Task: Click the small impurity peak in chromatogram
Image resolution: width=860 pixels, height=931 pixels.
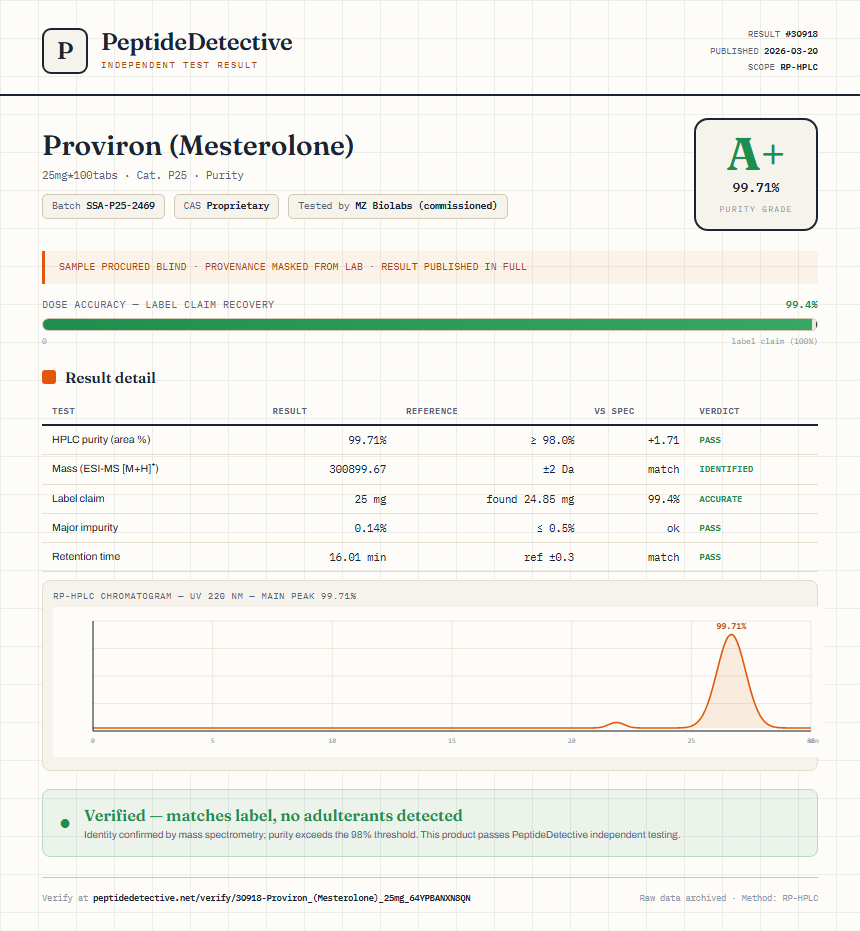Action: (x=616, y=724)
